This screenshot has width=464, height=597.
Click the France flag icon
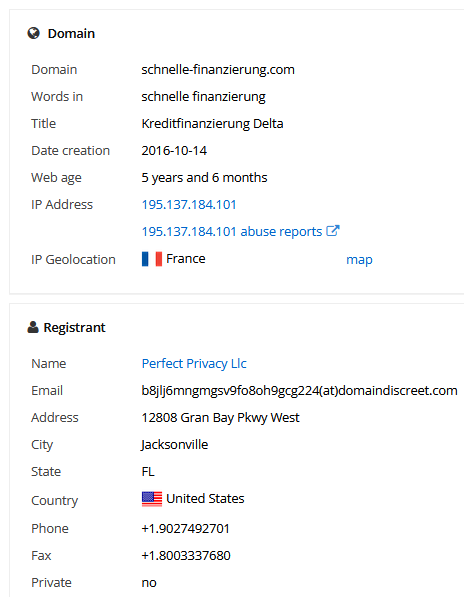152,259
